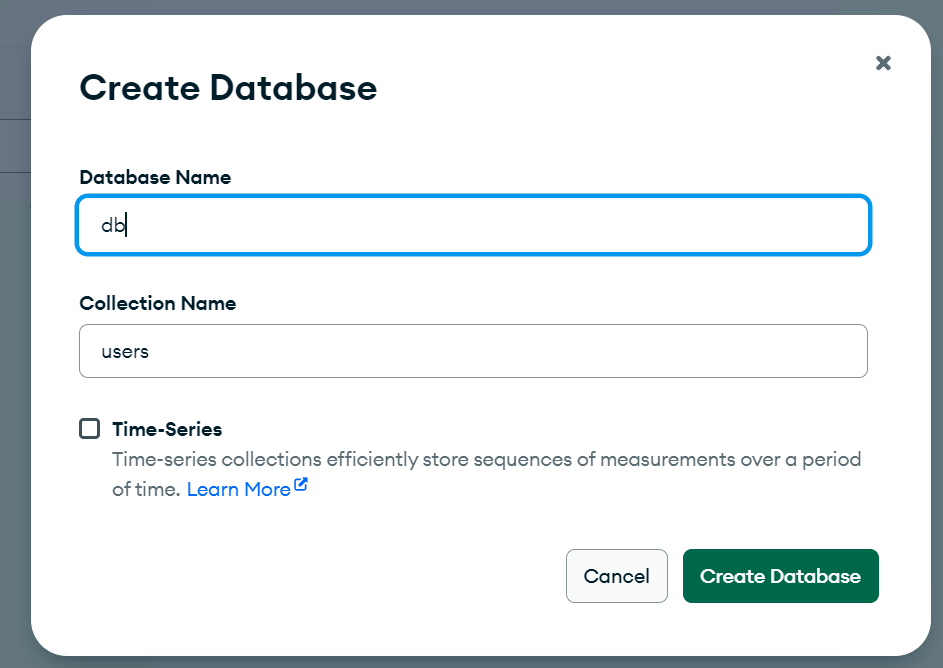
Task: Click inside the Database Name field
Action: click(x=473, y=225)
